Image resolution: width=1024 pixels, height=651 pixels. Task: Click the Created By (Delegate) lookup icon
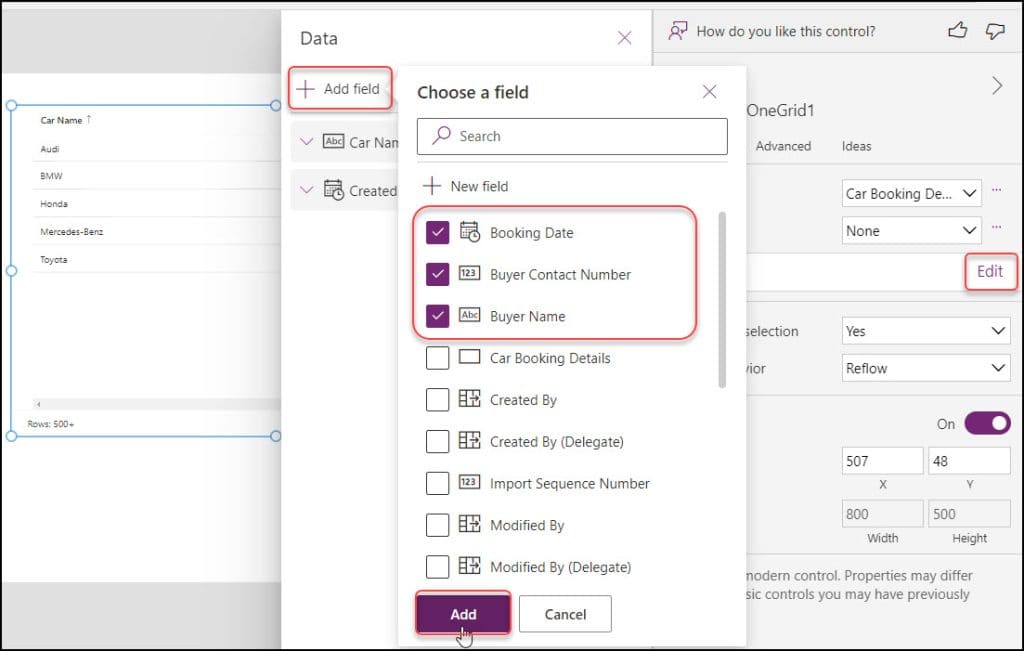pyautogui.click(x=470, y=440)
